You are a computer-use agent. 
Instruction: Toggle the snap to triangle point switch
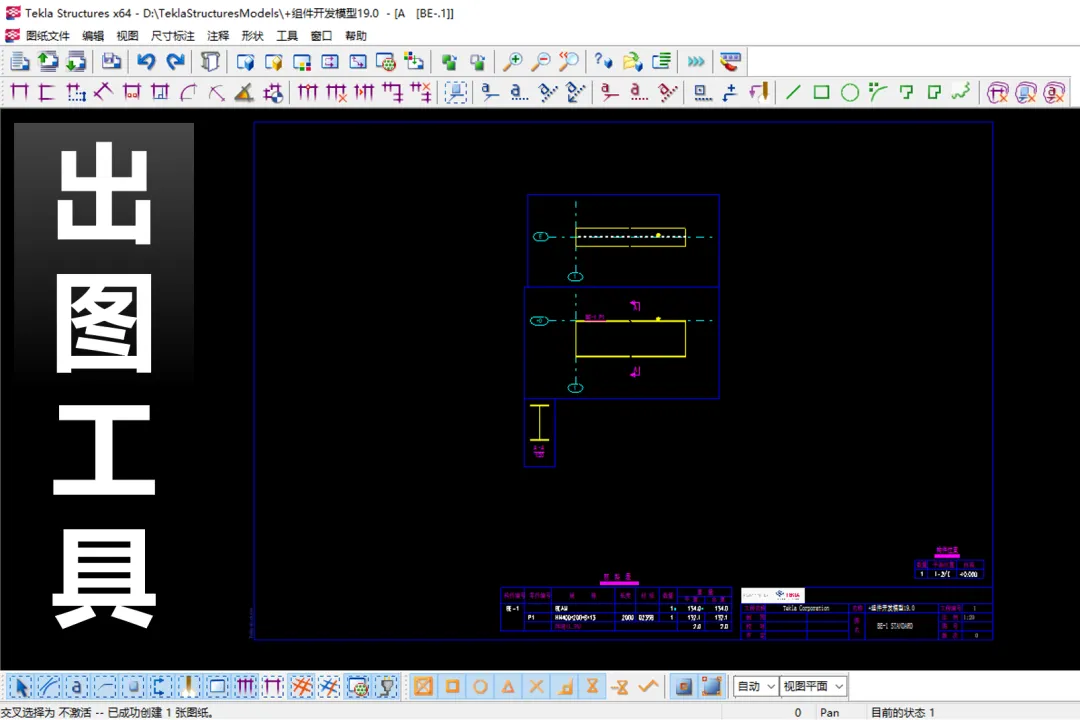tap(508, 687)
